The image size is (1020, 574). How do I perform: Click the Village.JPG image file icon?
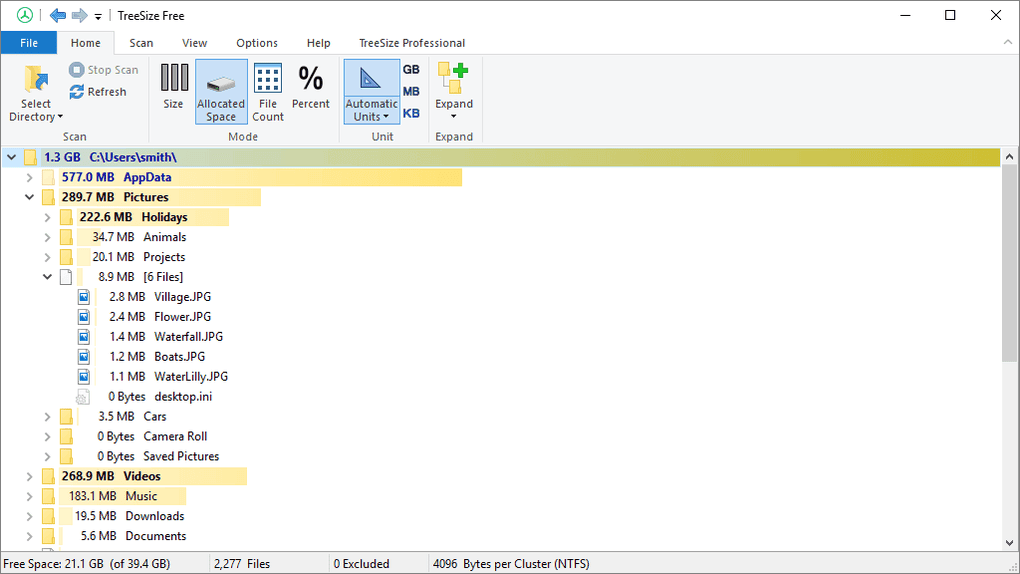84,297
